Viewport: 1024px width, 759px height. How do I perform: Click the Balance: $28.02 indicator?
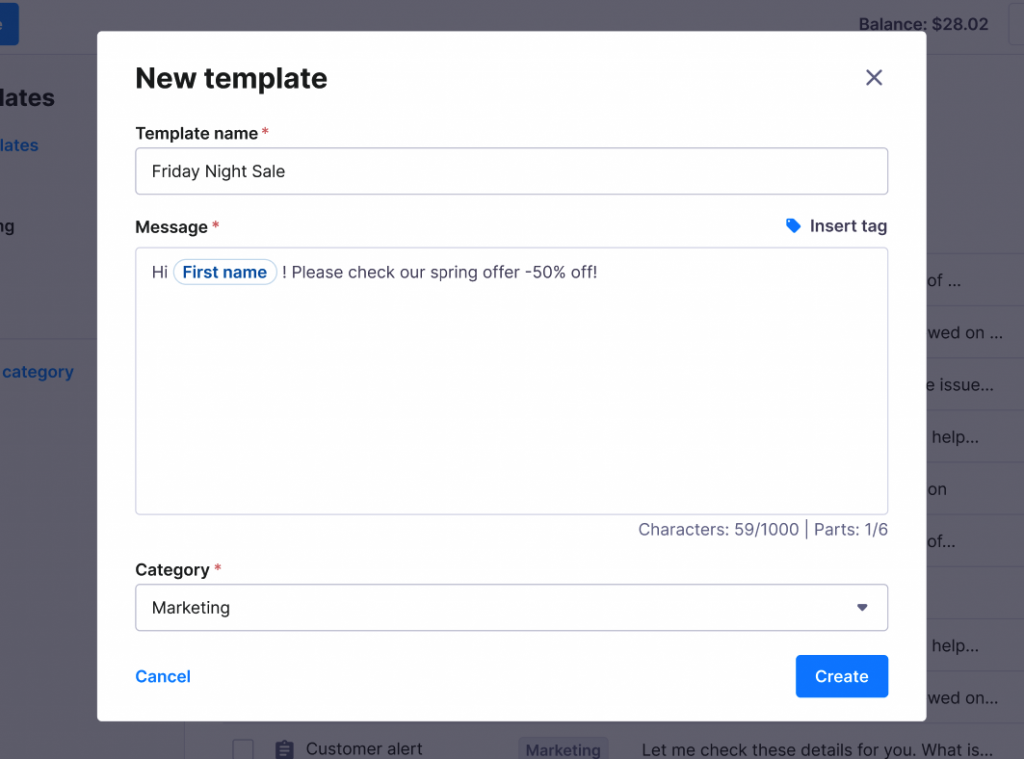pos(923,24)
